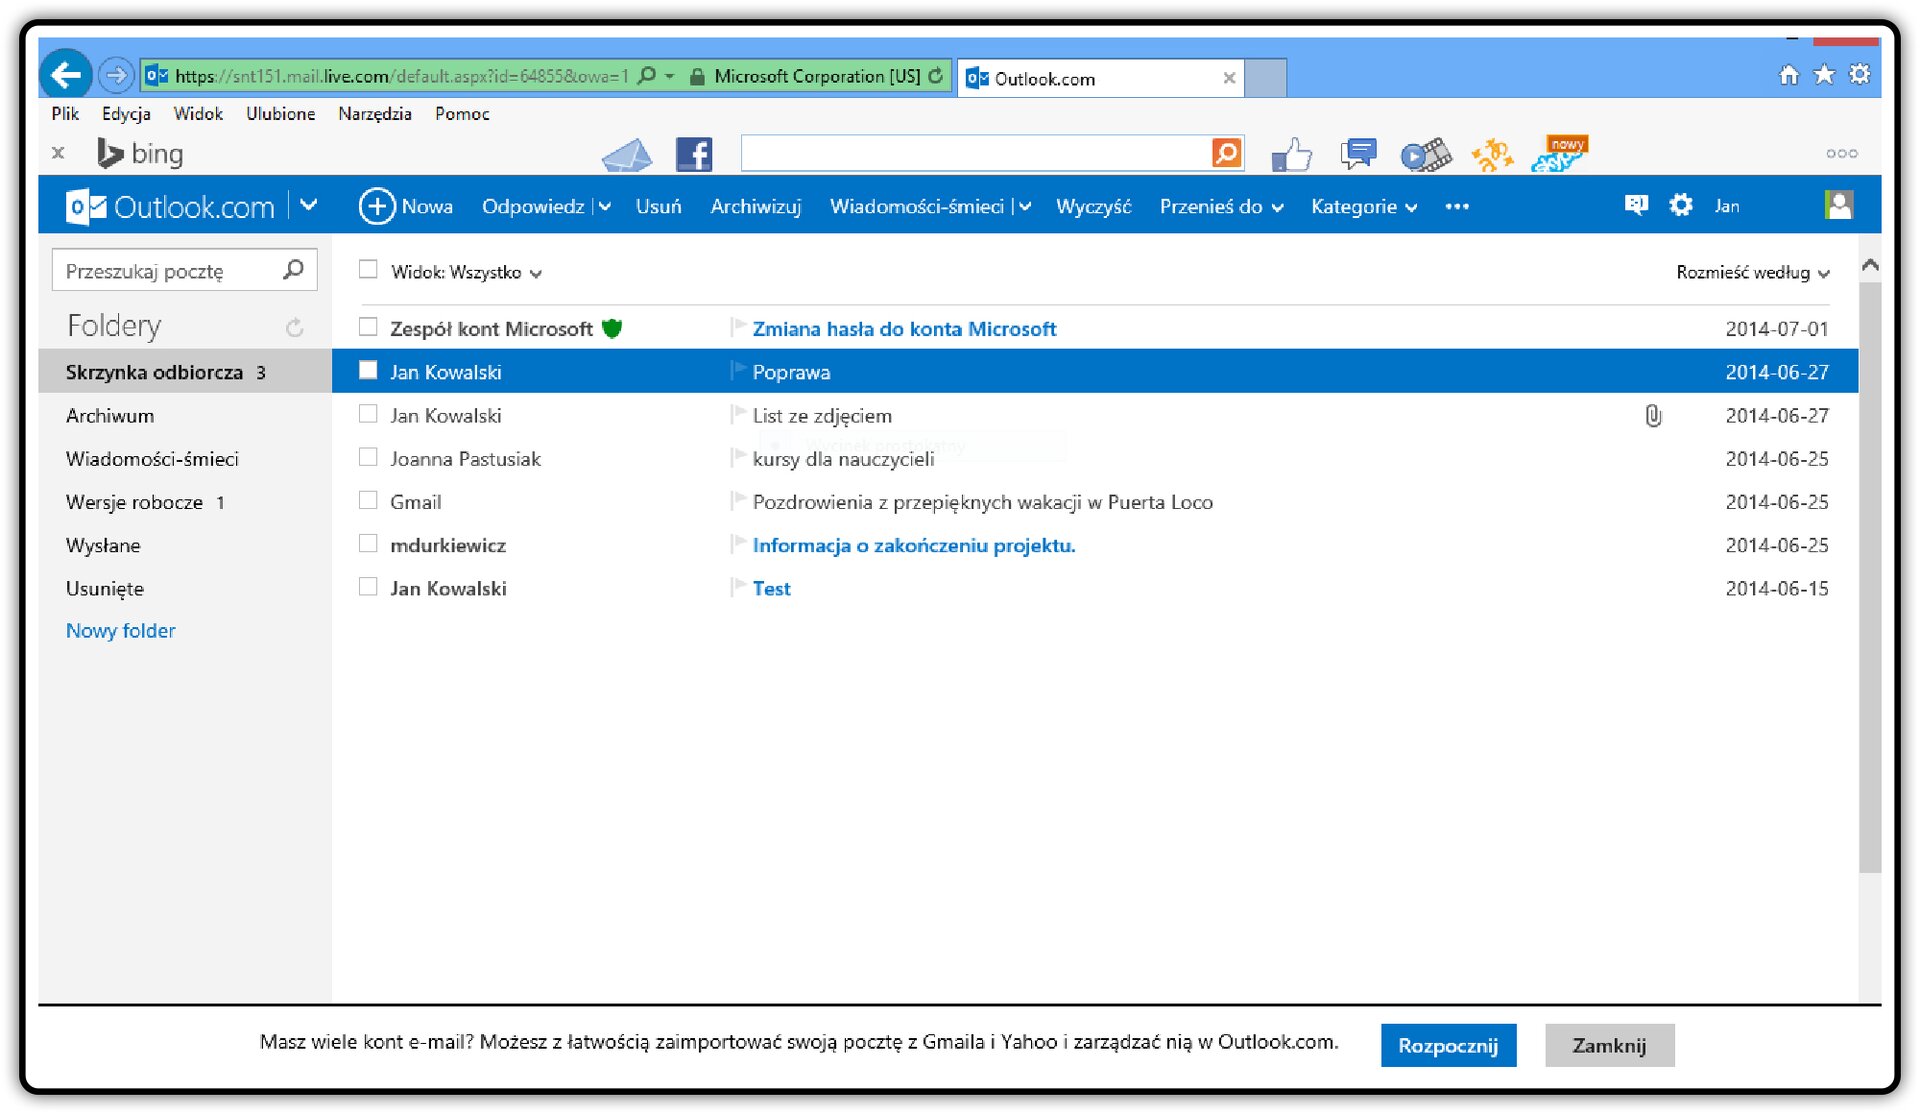The image size is (1920, 1114).
Task: Open the Ulubione menu
Action: (280, 113)
